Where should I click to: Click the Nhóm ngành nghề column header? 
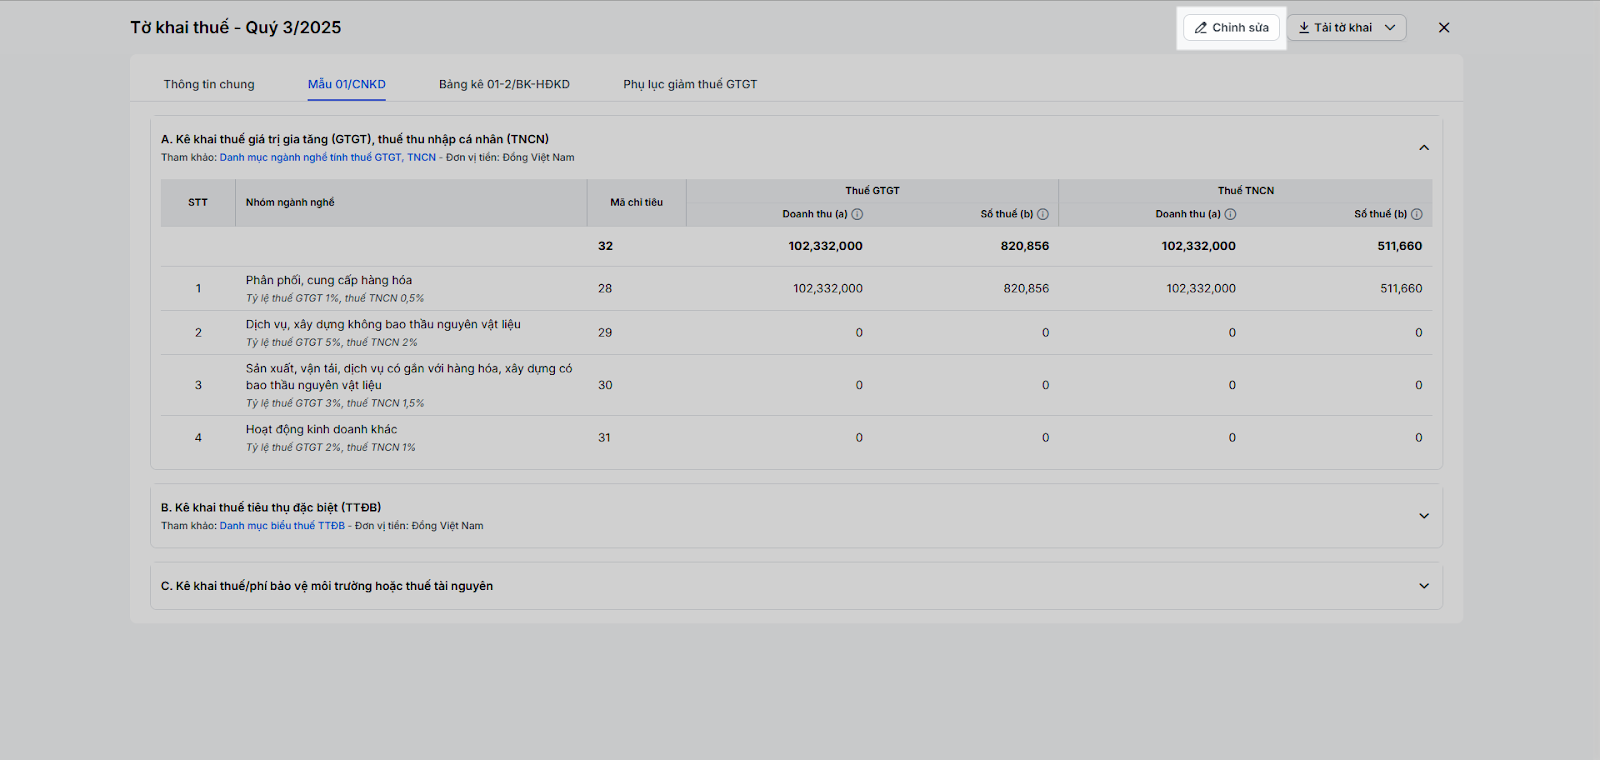click(x=290, y=202)
